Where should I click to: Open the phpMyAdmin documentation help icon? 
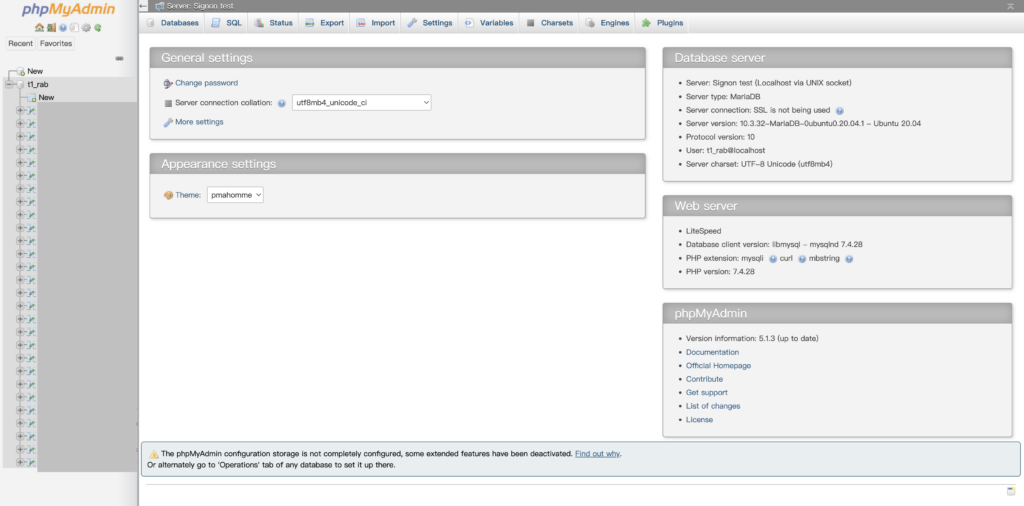[62, 28]
